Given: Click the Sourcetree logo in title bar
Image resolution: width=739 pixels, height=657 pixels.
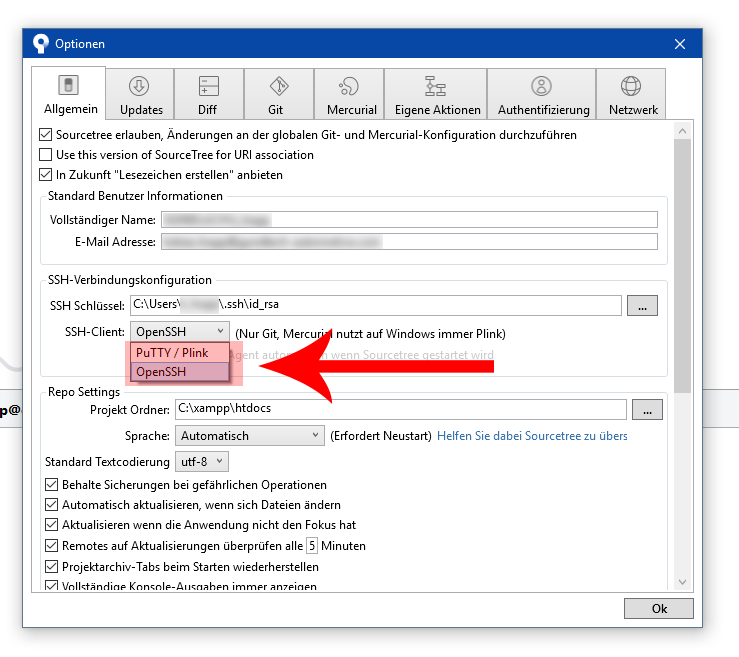Looking at the screenshot, I should point(41,44).
